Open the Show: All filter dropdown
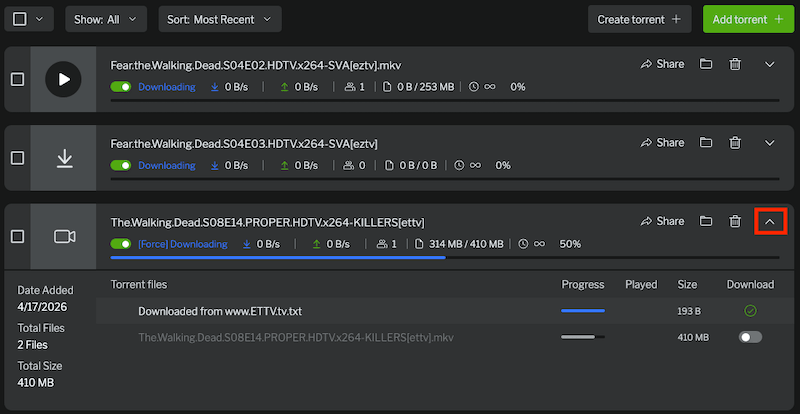 pos(106,19)
